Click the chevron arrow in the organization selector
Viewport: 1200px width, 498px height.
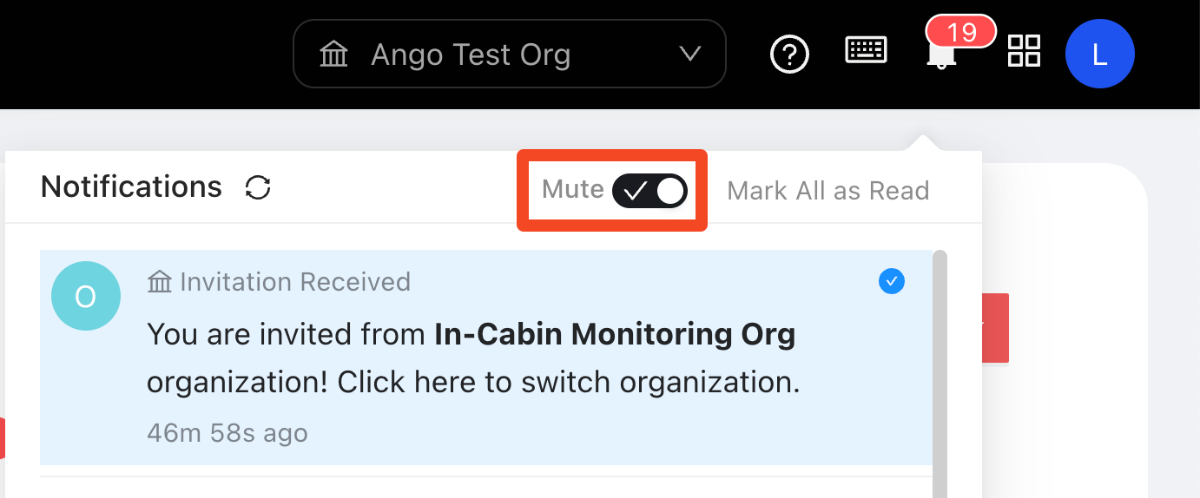(690, 54)
